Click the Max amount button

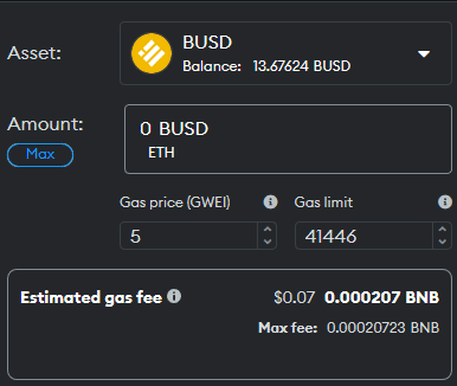pyautogui.click(x=40, y=155)
